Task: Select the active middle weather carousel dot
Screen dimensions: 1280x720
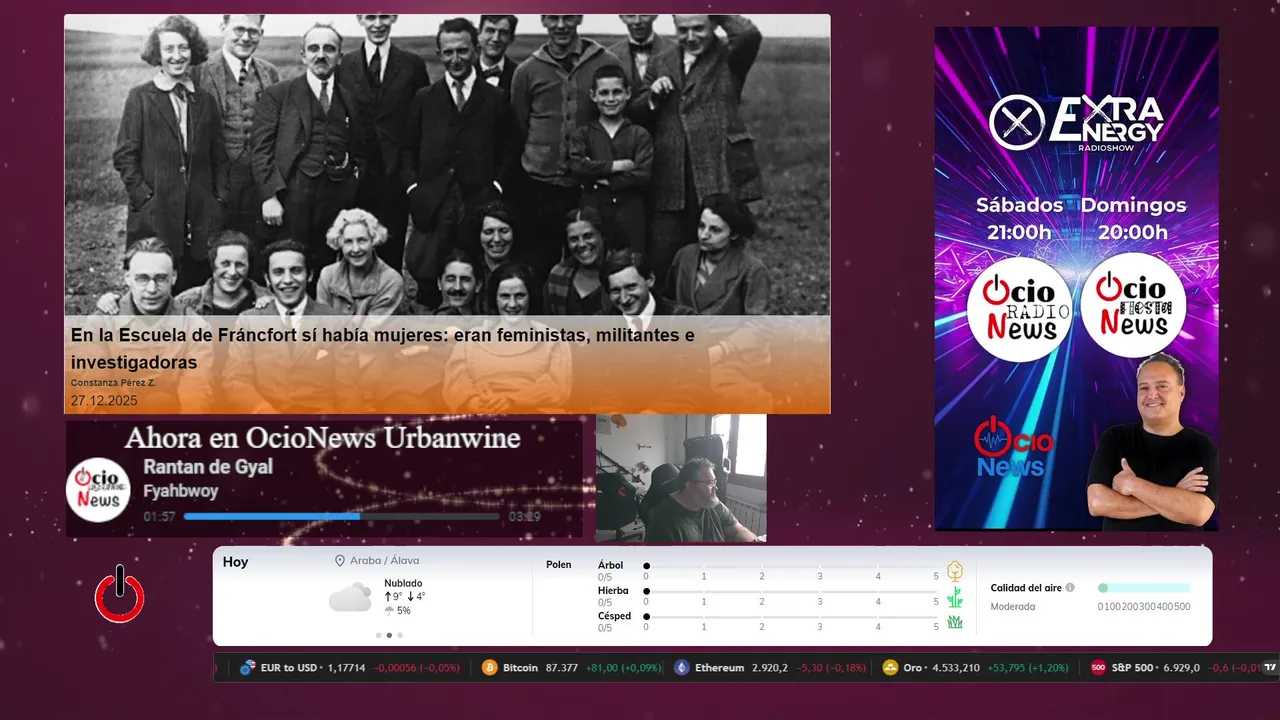Action: pos(389,635)
